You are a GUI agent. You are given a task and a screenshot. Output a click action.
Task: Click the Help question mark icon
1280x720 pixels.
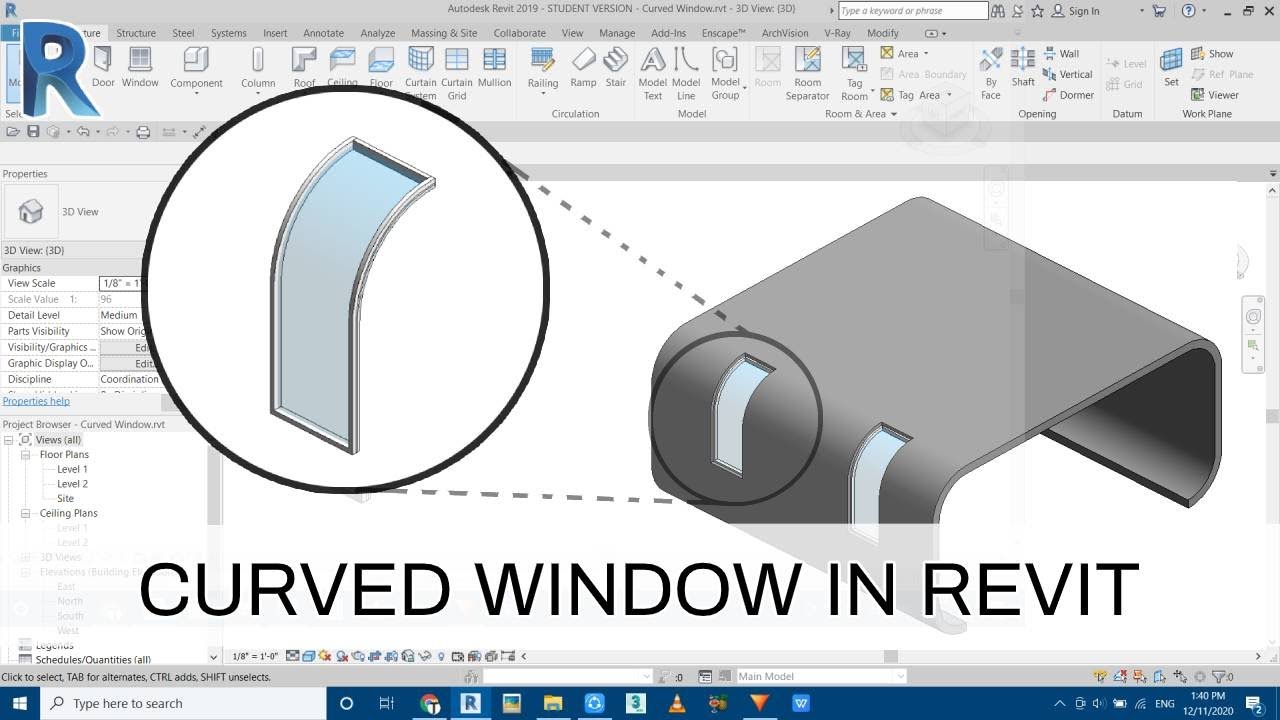1188,11
